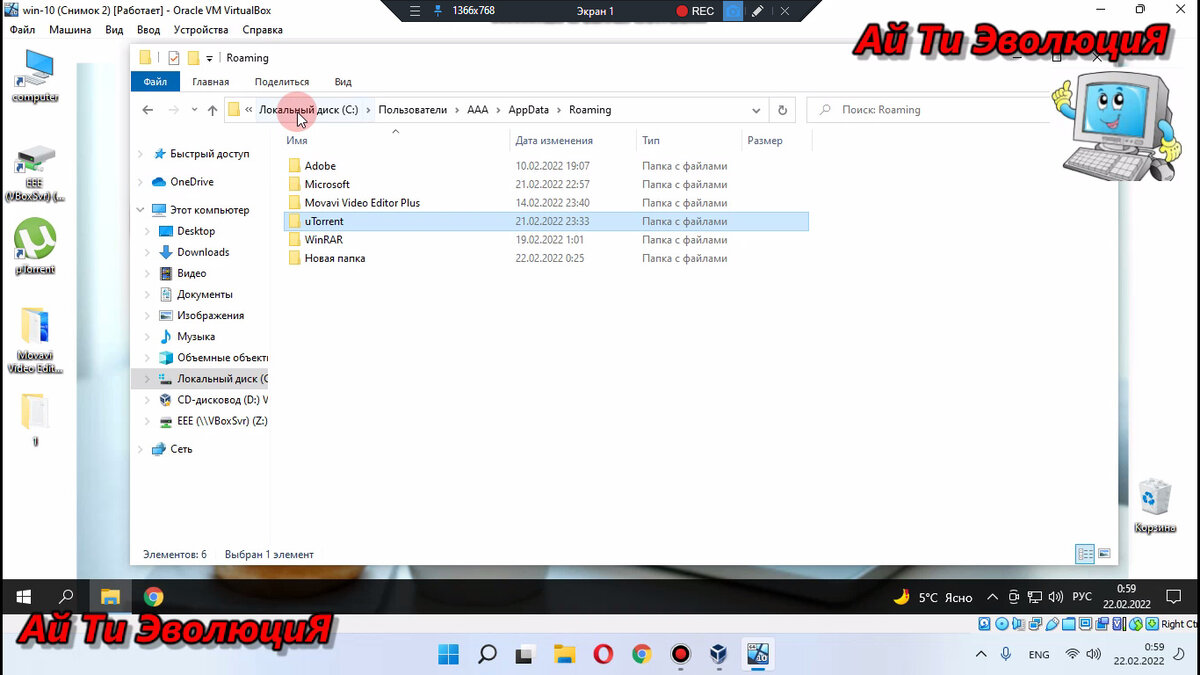This screenshot has height=675, width=1200.
Task: Open the desktop folder named 1
Action: click(x=35, y=418)
